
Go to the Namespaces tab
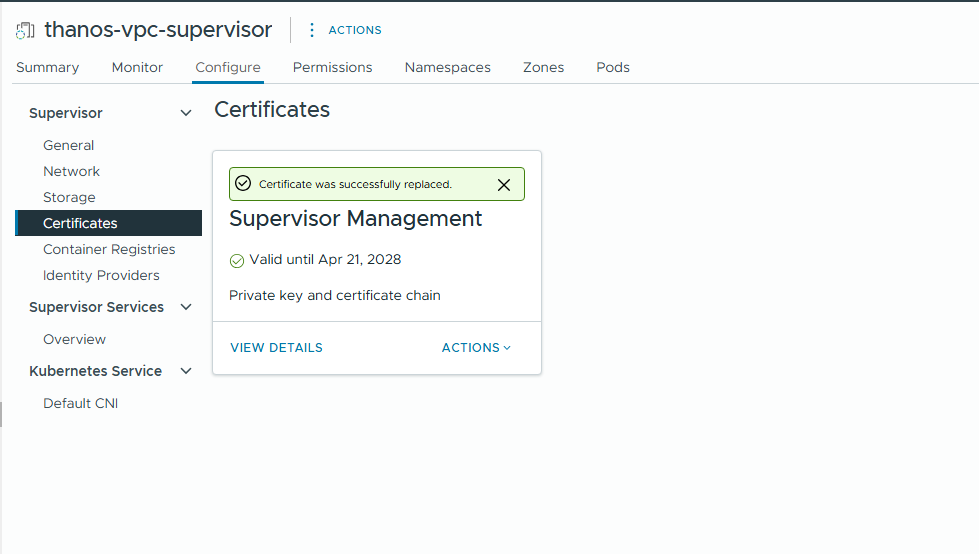(x=447, y=67)
